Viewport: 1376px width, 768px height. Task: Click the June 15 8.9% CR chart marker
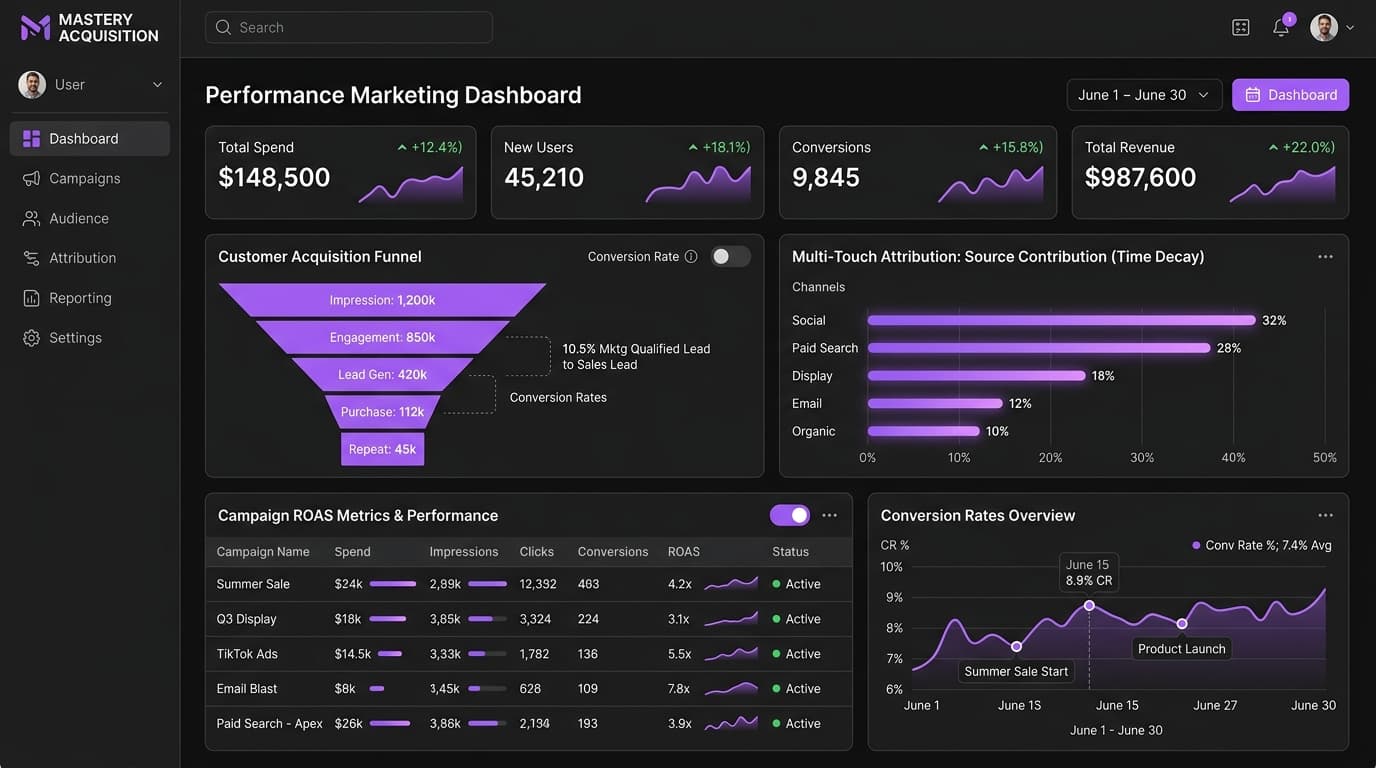[x=1089, y=606]
